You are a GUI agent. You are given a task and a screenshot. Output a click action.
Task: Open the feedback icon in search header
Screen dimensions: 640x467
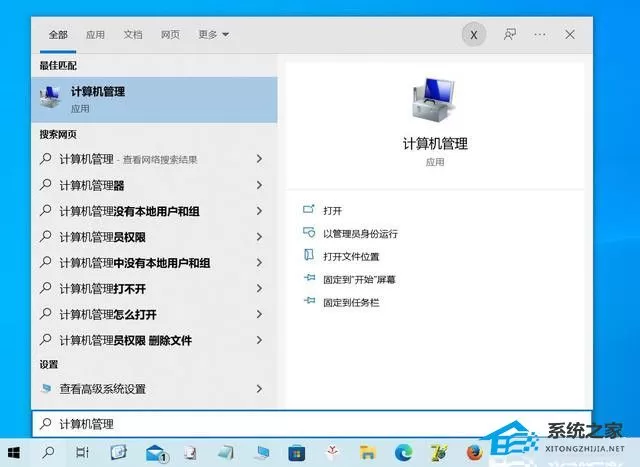[x=509, y=35]
